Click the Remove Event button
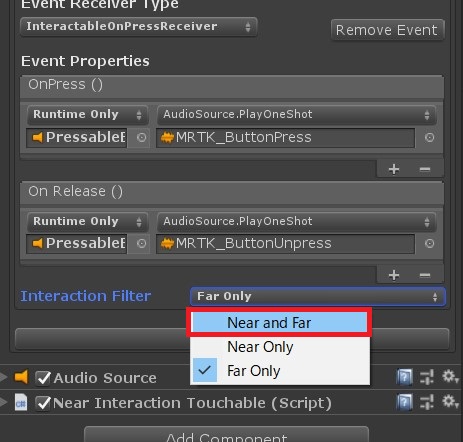 [387, 30]
